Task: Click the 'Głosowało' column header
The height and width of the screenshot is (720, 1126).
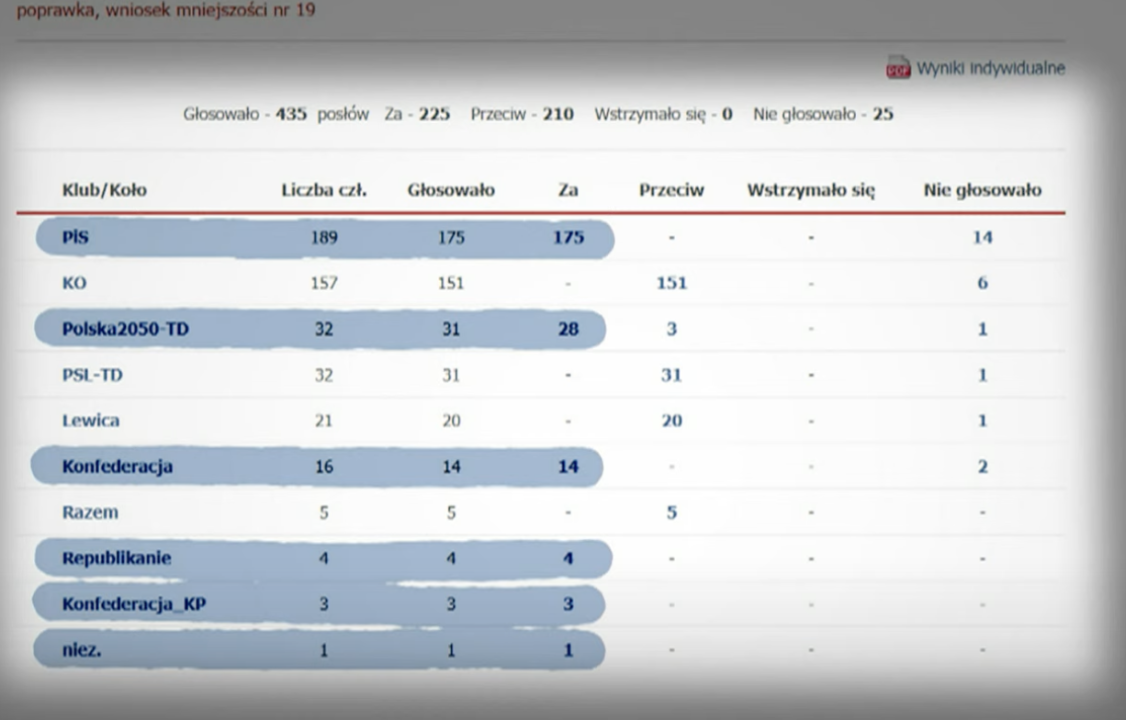Action: (x=451, y=190)
